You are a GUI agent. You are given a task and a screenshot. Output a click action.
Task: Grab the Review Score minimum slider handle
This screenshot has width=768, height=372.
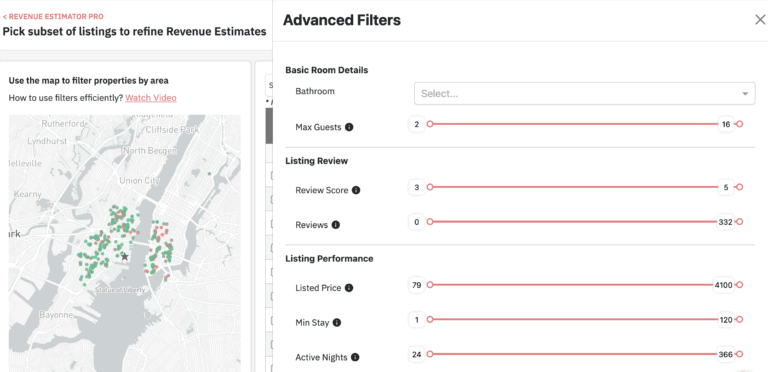click(430, 187)
